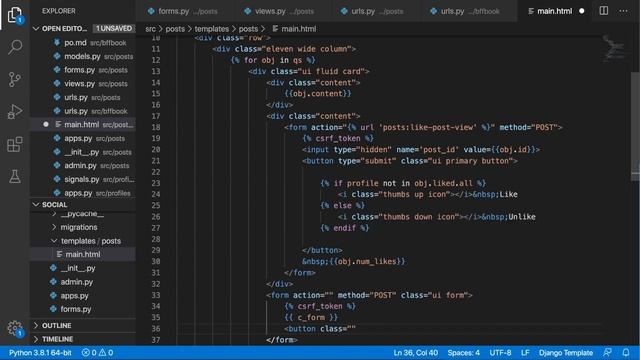The image size is (640, 360).
Task: Open the Explorer view in the activity bar
Action: (x=15, y=15)
